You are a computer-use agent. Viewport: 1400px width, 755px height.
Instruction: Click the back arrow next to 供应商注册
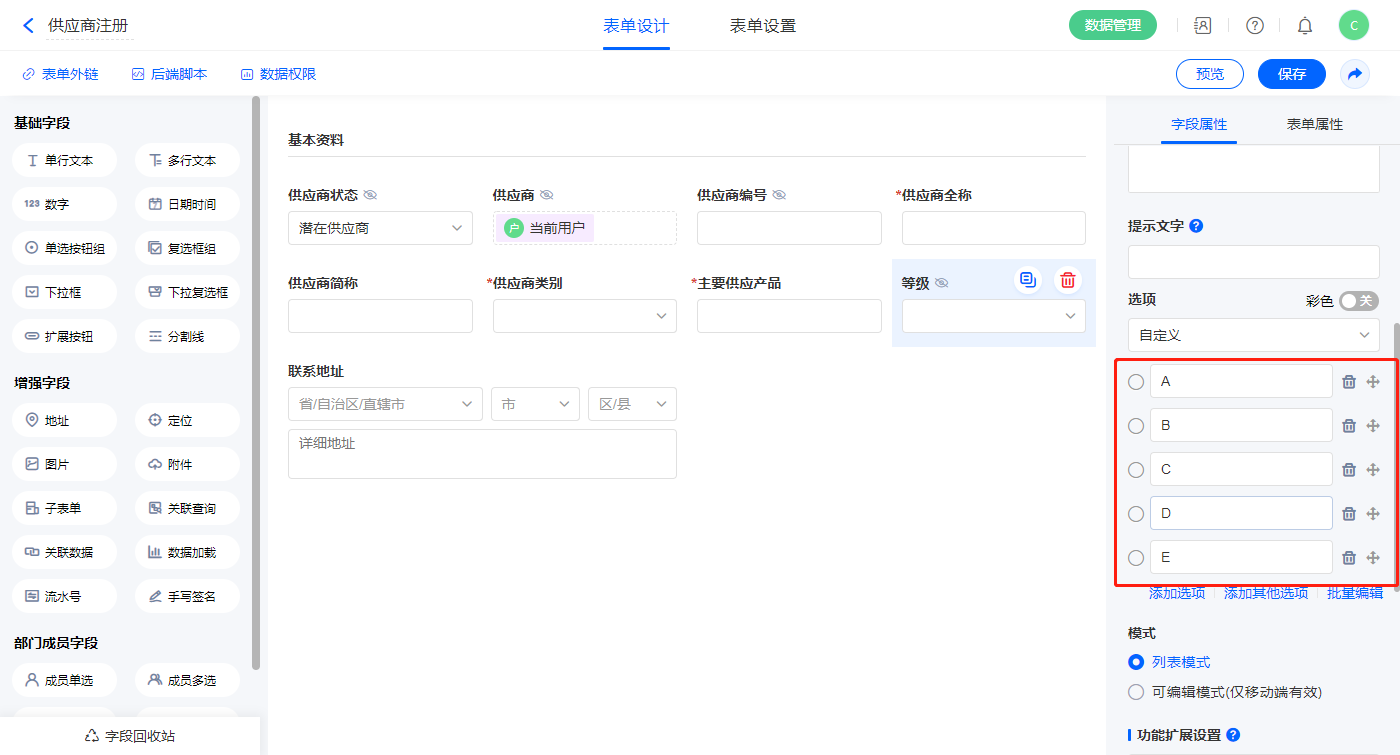coord(28,26)
